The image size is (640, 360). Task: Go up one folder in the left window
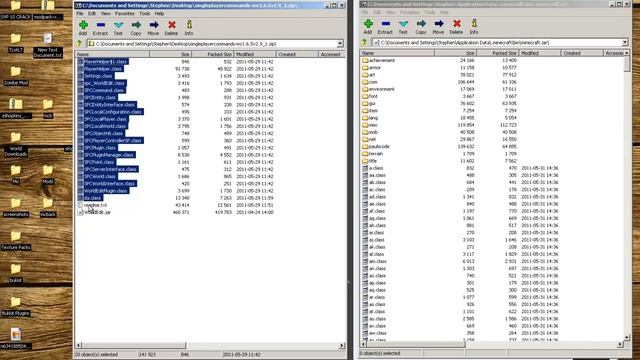80,44
